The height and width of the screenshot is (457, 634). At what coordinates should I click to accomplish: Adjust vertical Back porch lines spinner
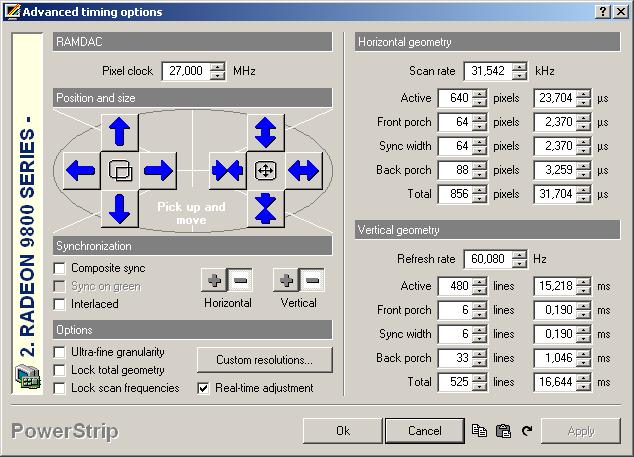coord(480,358)
